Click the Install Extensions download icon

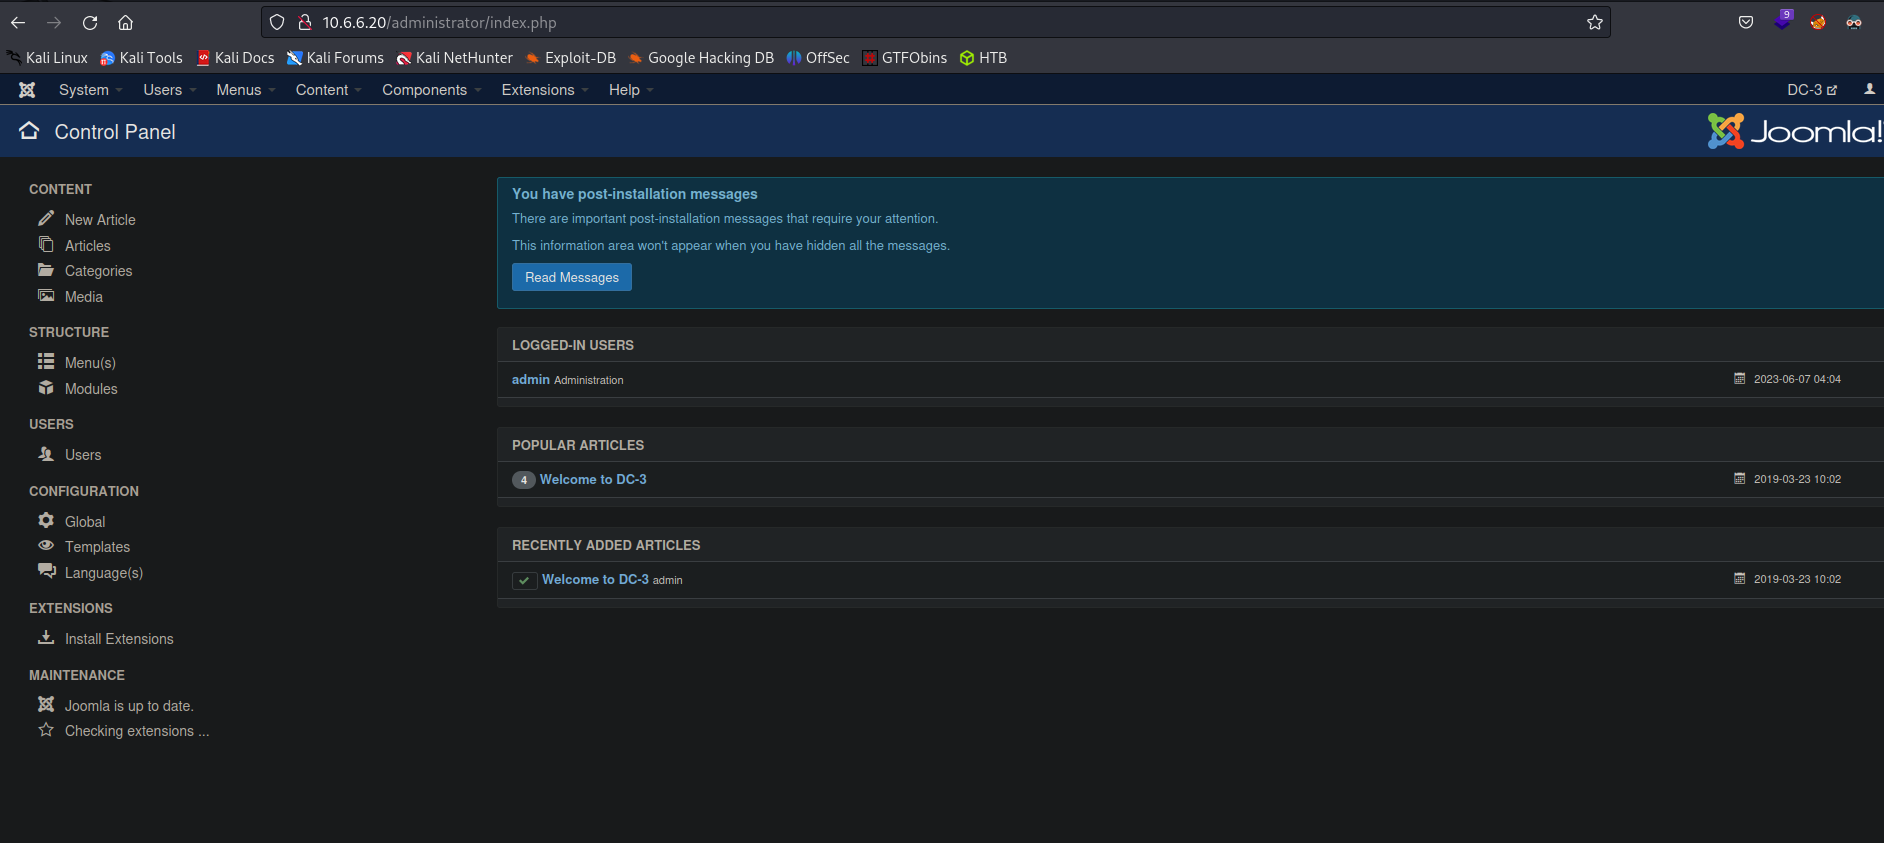46,637
